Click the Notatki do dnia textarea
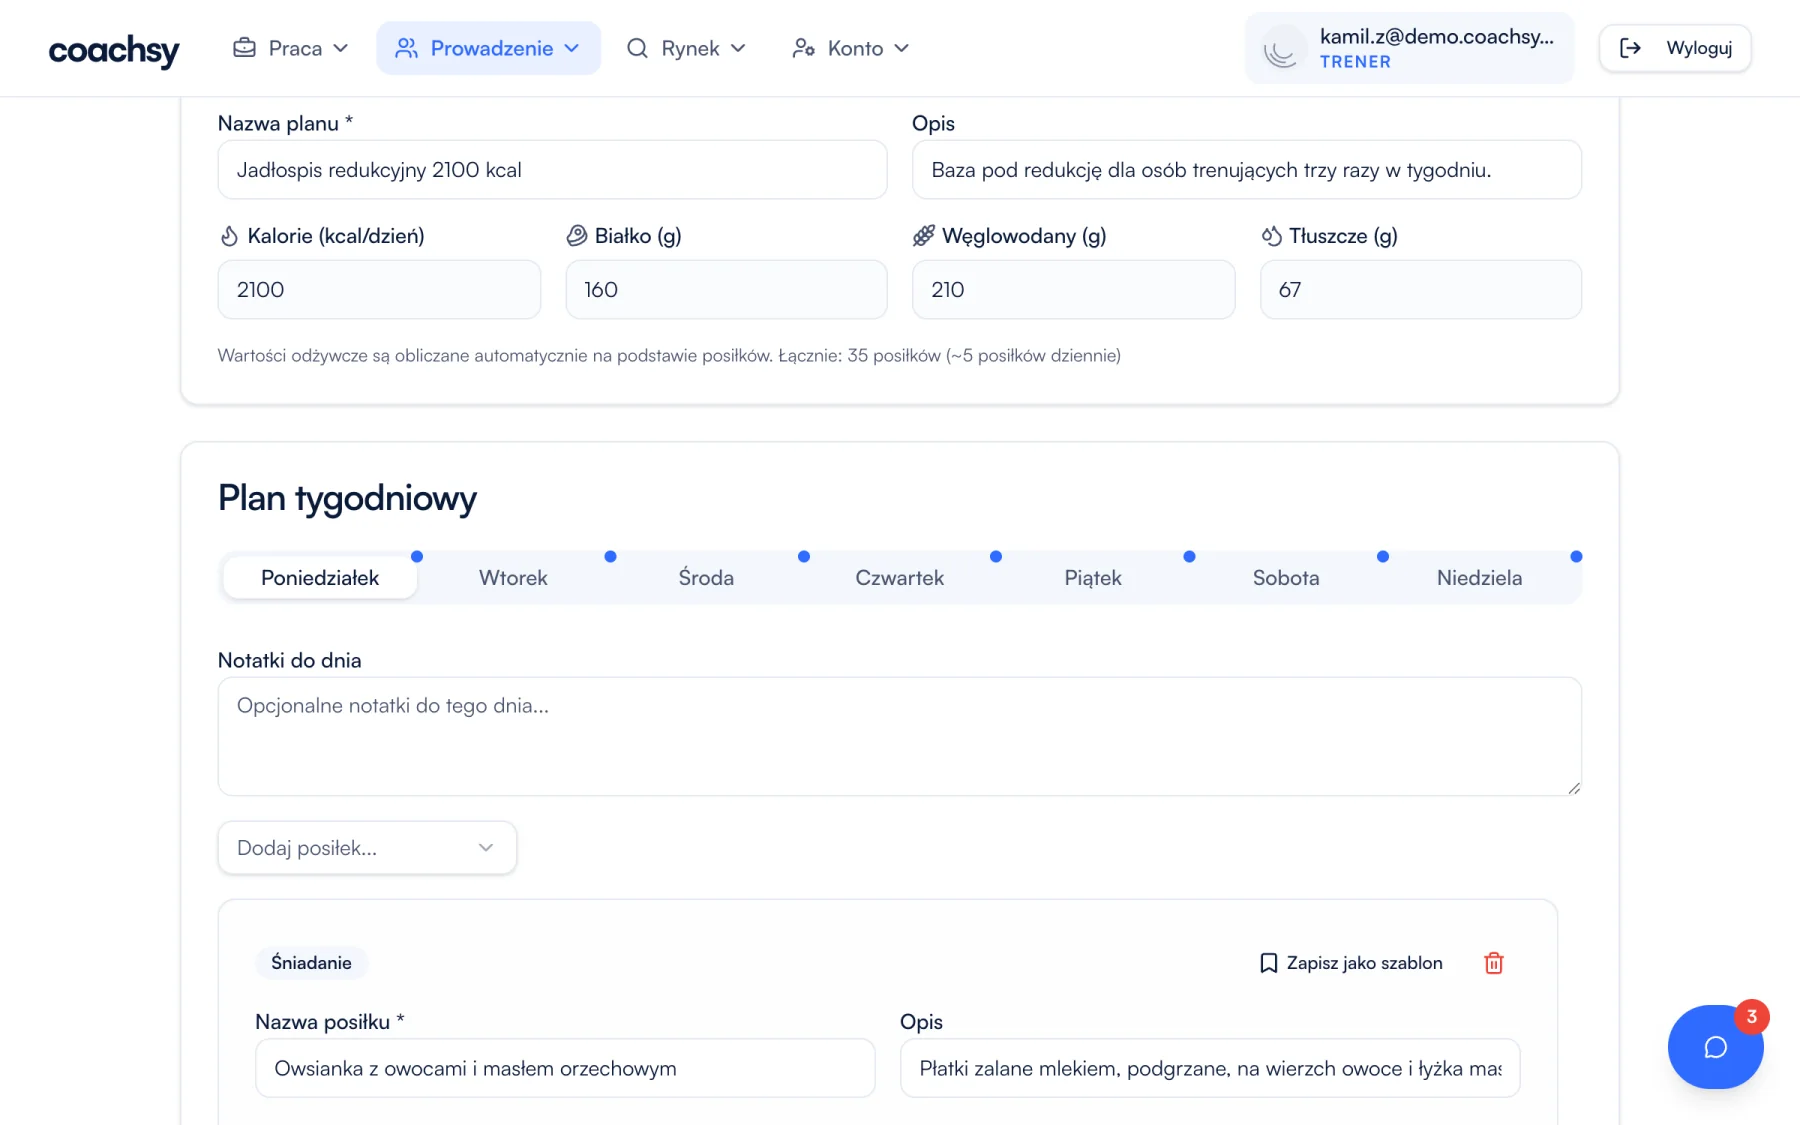Image resolution: width=1800 pixels, height=1125 pixels. [900, 737]
